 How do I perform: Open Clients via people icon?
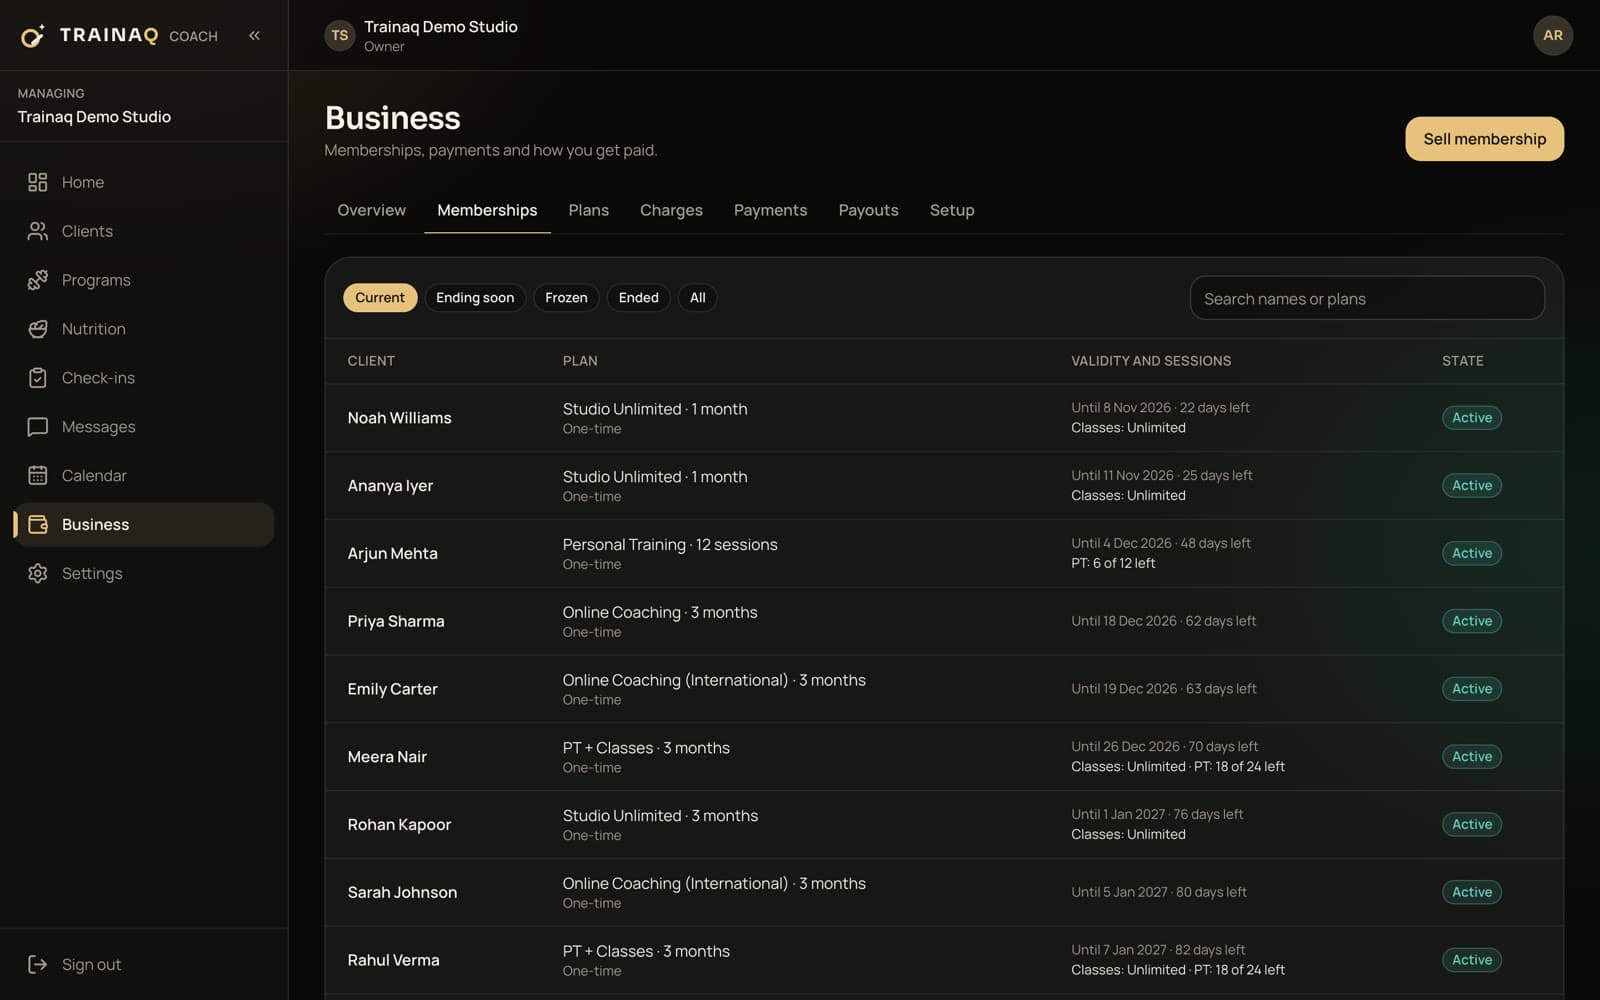[38, 231]
